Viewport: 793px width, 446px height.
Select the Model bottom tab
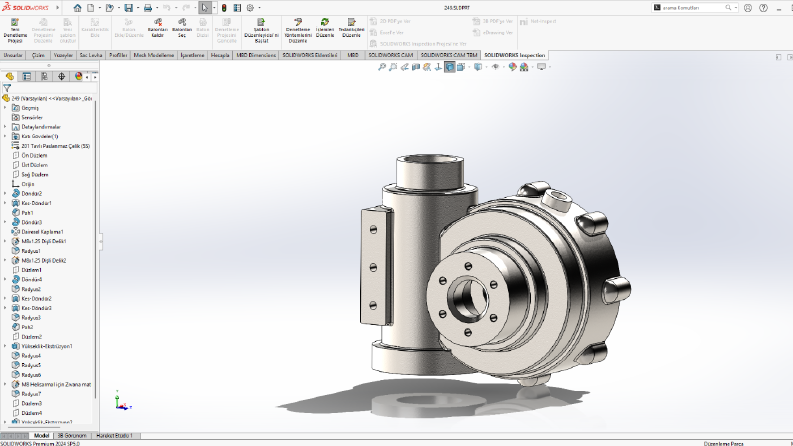click(41, 435)
